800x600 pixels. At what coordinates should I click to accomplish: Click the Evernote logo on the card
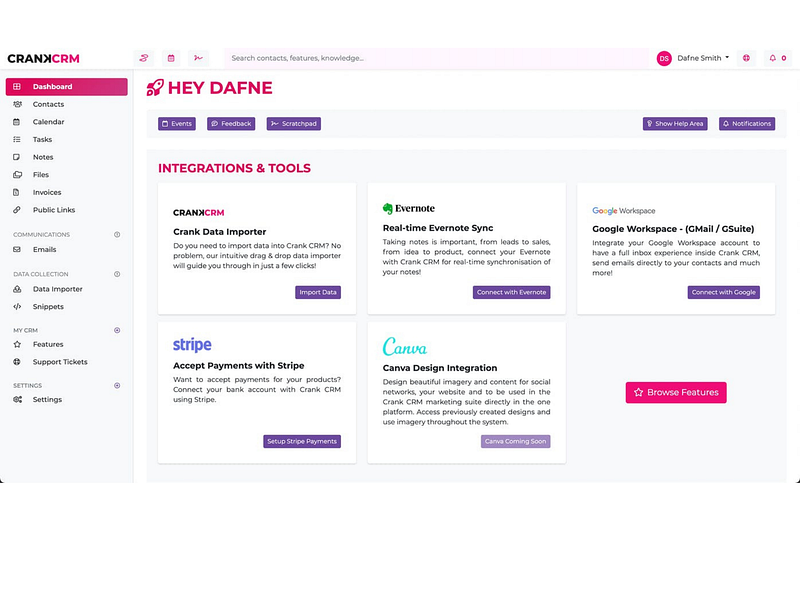pos(409,208)
